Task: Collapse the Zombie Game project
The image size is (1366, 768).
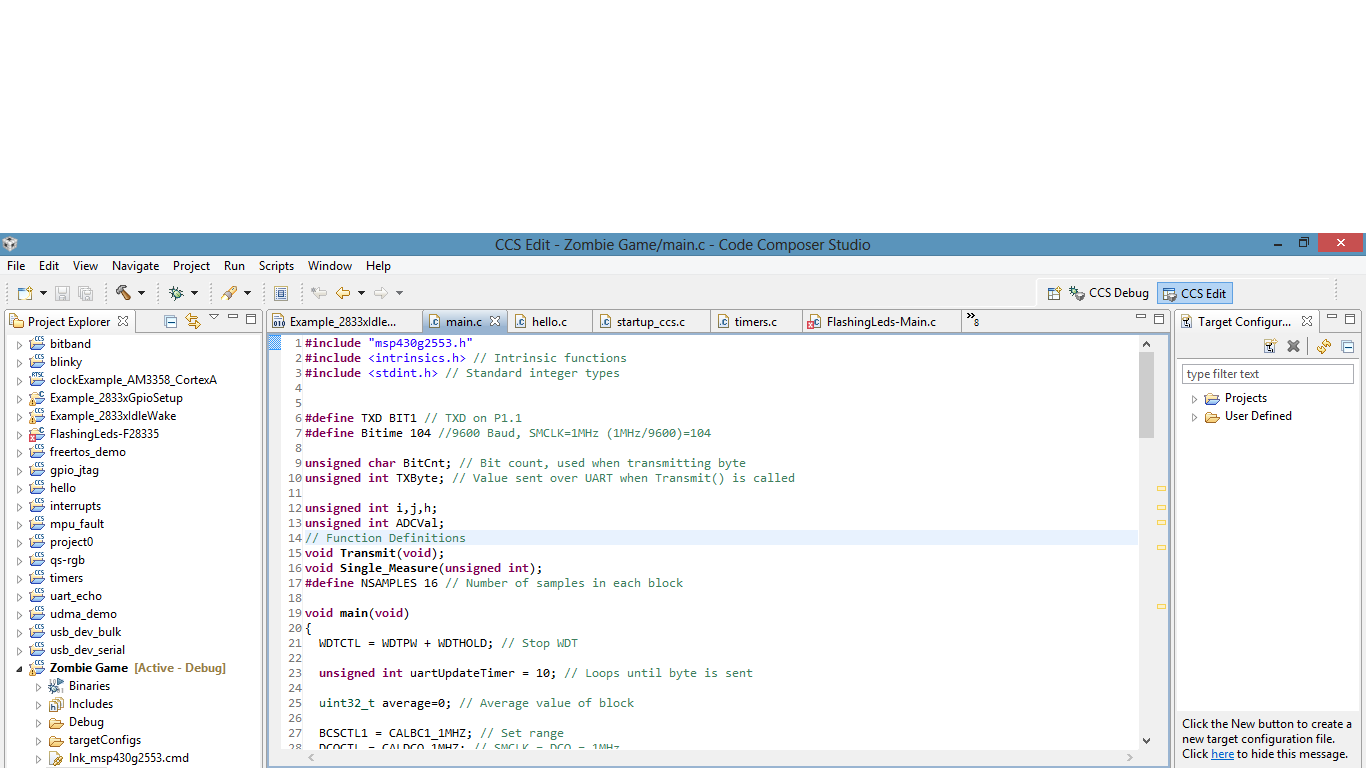Action: (19, 668)
